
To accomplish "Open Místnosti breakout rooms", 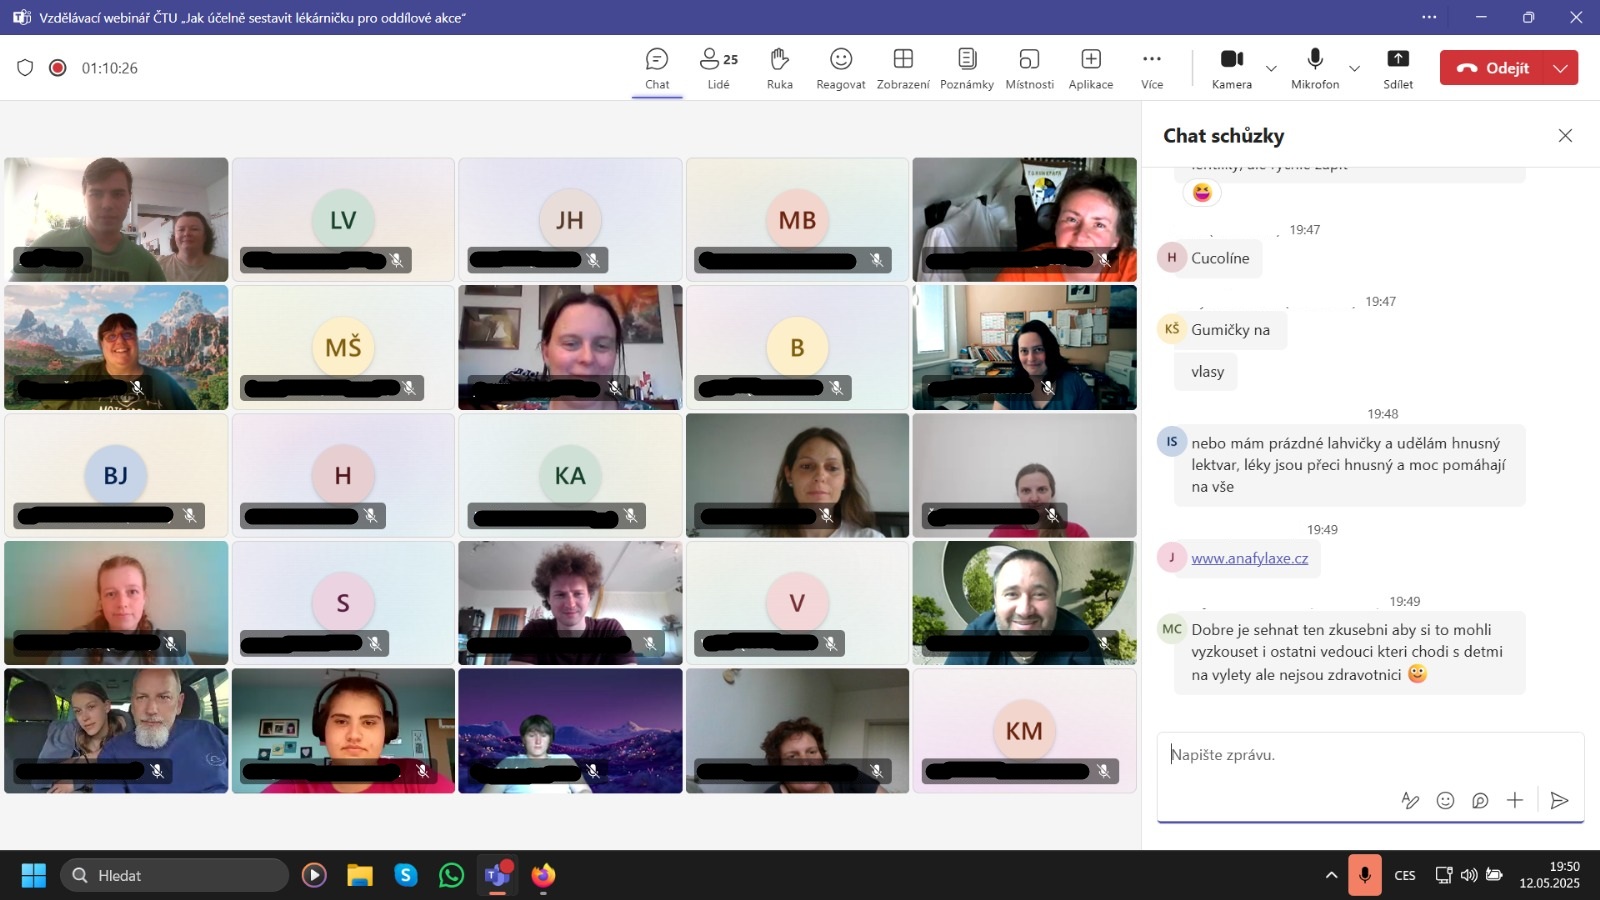I will (x=1029, y=68).
